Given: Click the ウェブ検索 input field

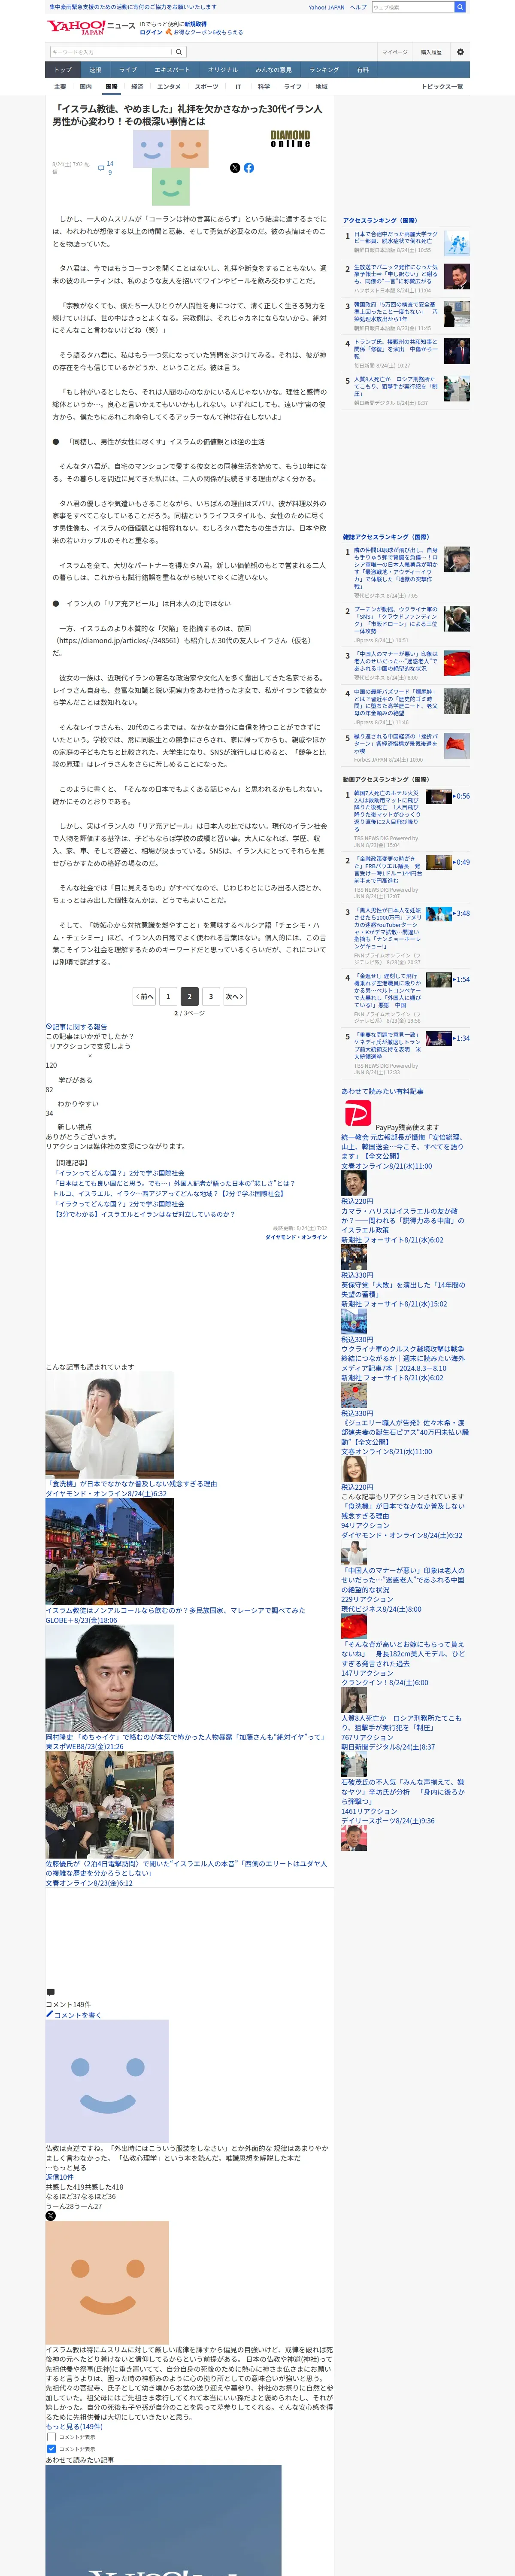Looking at the screenshot, I should click(x=412, y=7).
